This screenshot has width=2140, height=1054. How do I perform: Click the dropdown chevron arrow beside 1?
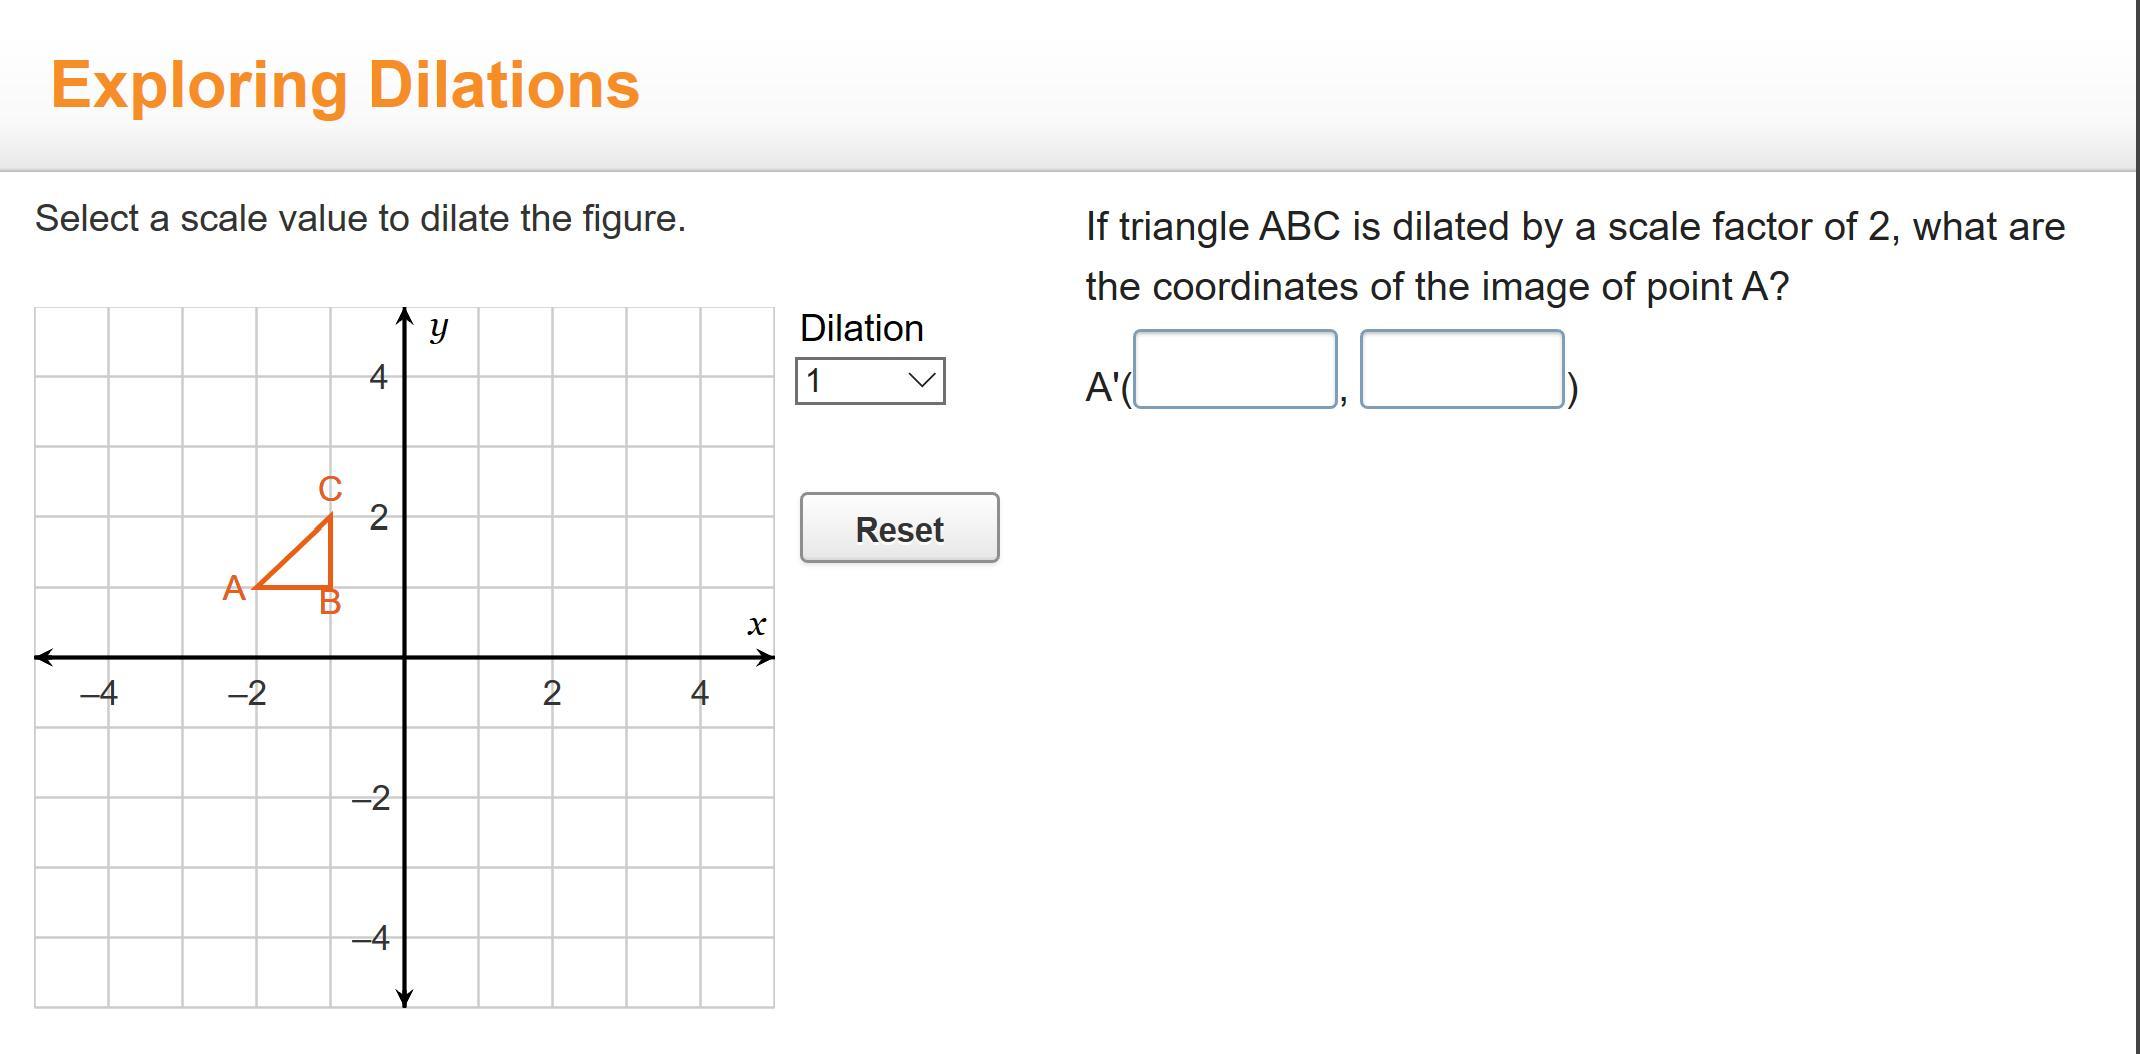[921, 381]
